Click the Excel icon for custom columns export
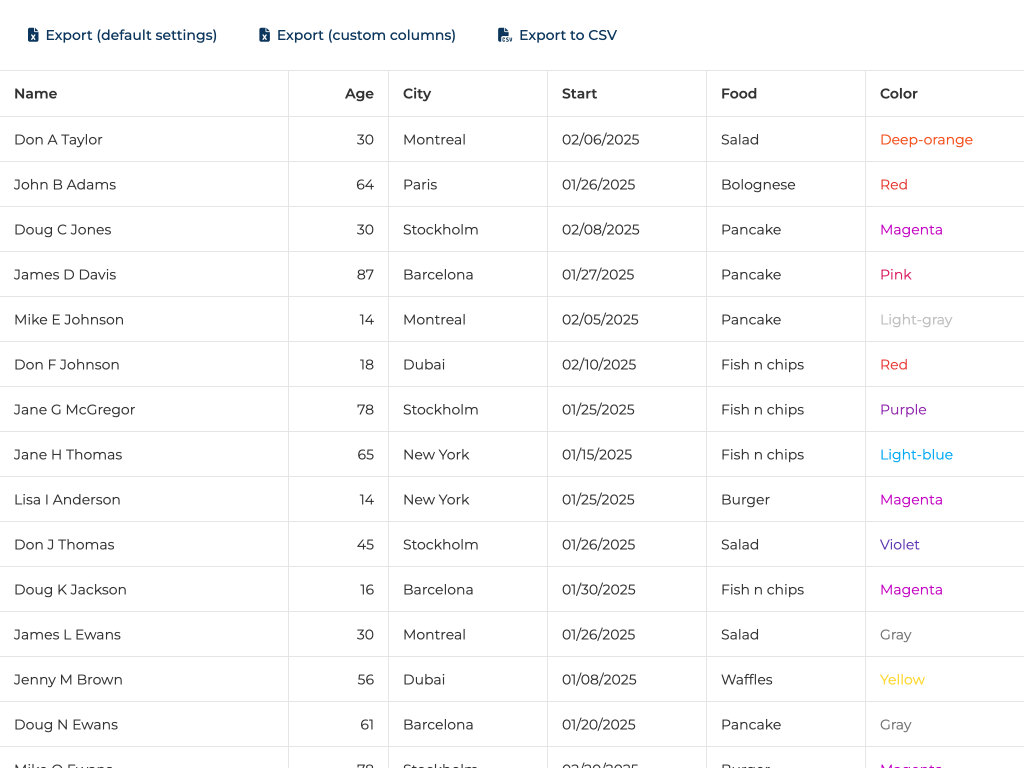1024x768 pixels. tap(265, 35)
